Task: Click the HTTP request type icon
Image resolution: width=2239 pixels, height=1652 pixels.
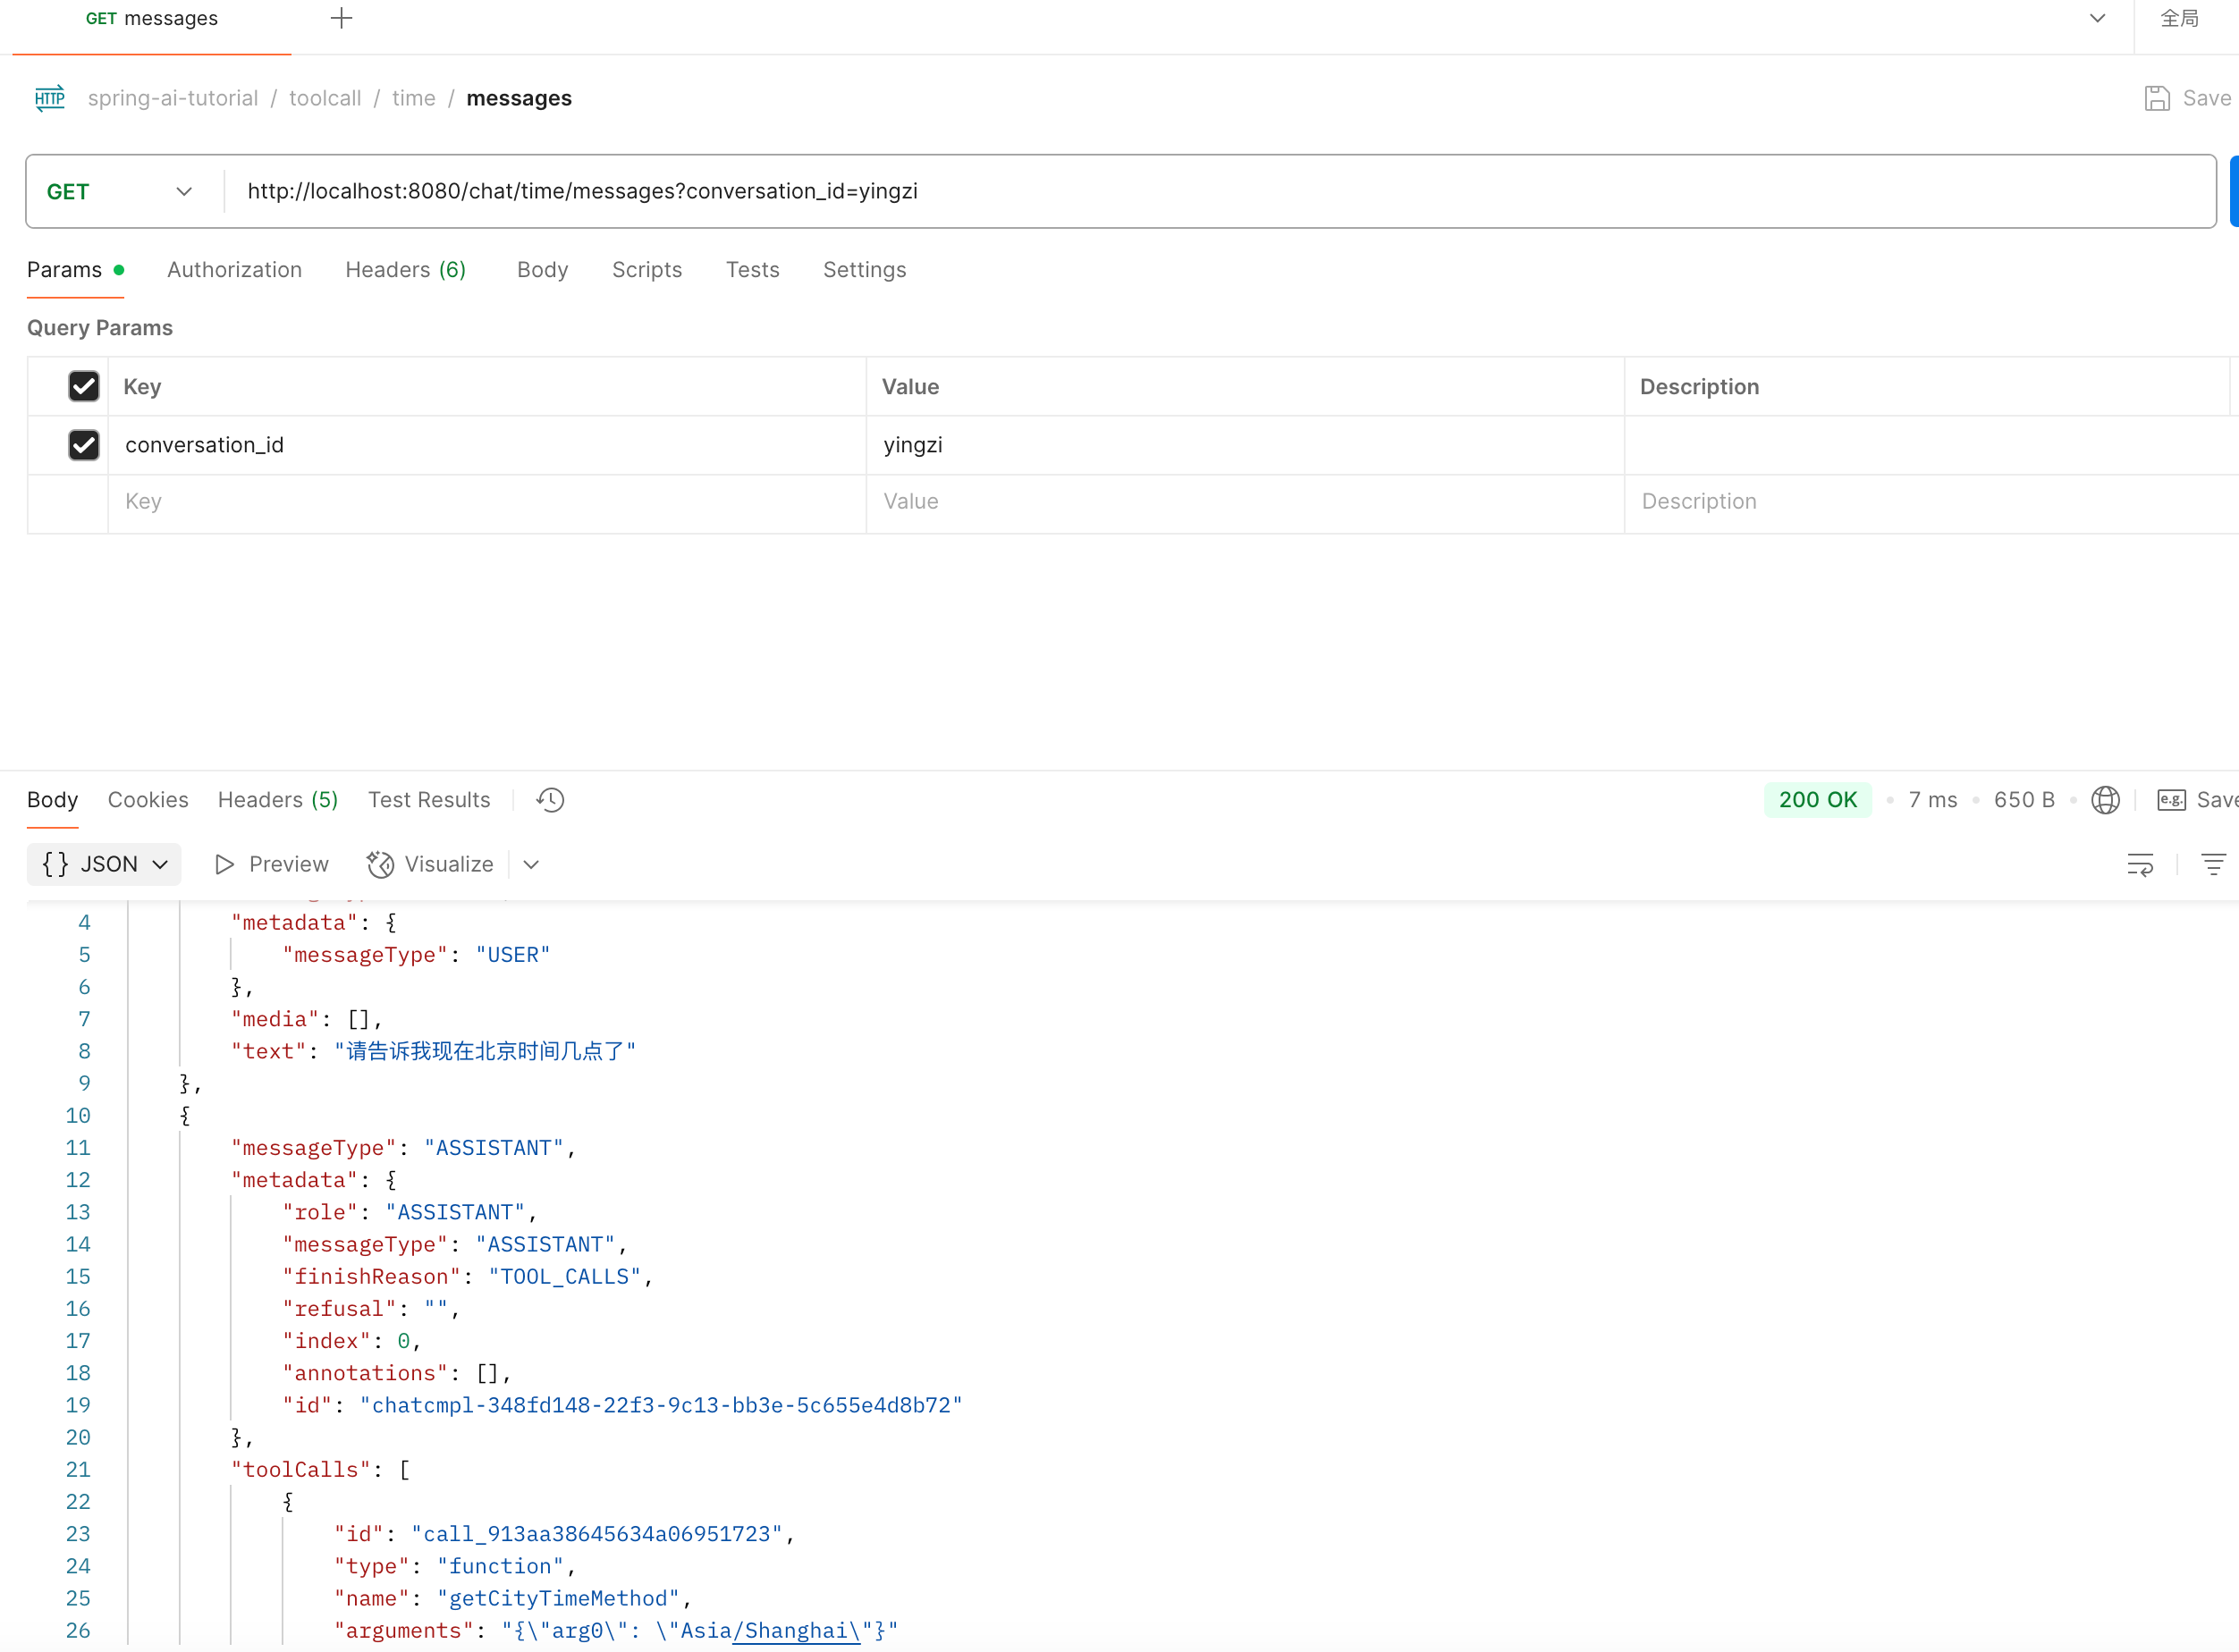Action: [49, 98]
